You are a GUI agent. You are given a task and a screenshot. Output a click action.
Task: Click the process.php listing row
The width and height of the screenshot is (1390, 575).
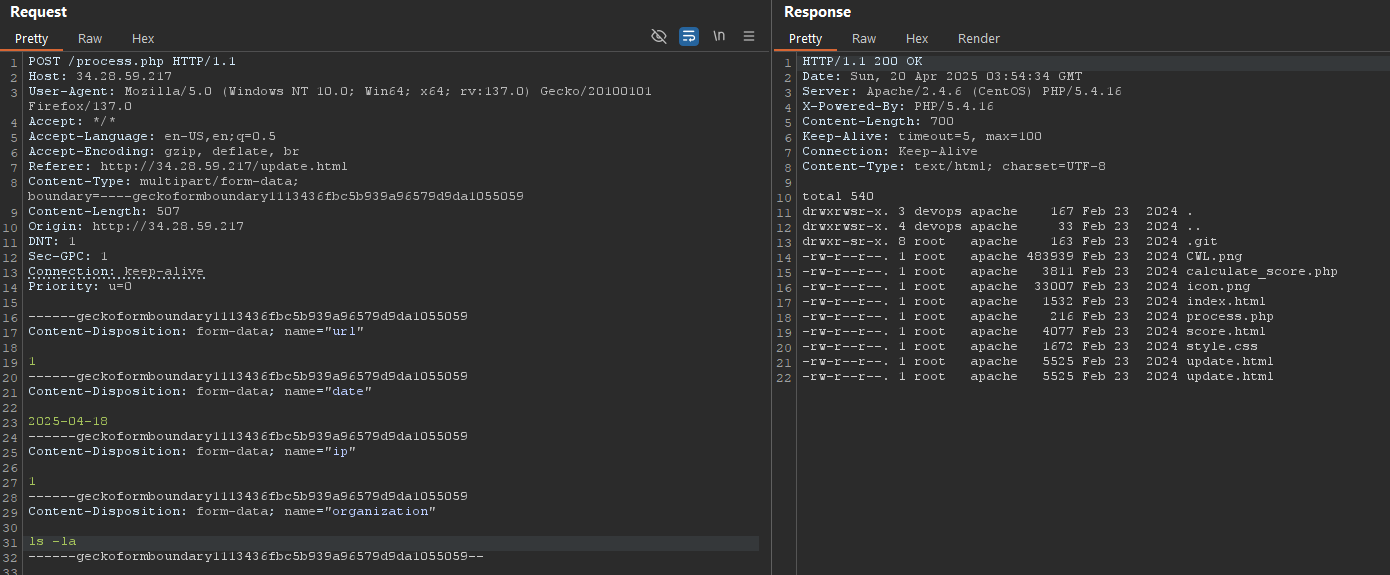click(1038, 316)
